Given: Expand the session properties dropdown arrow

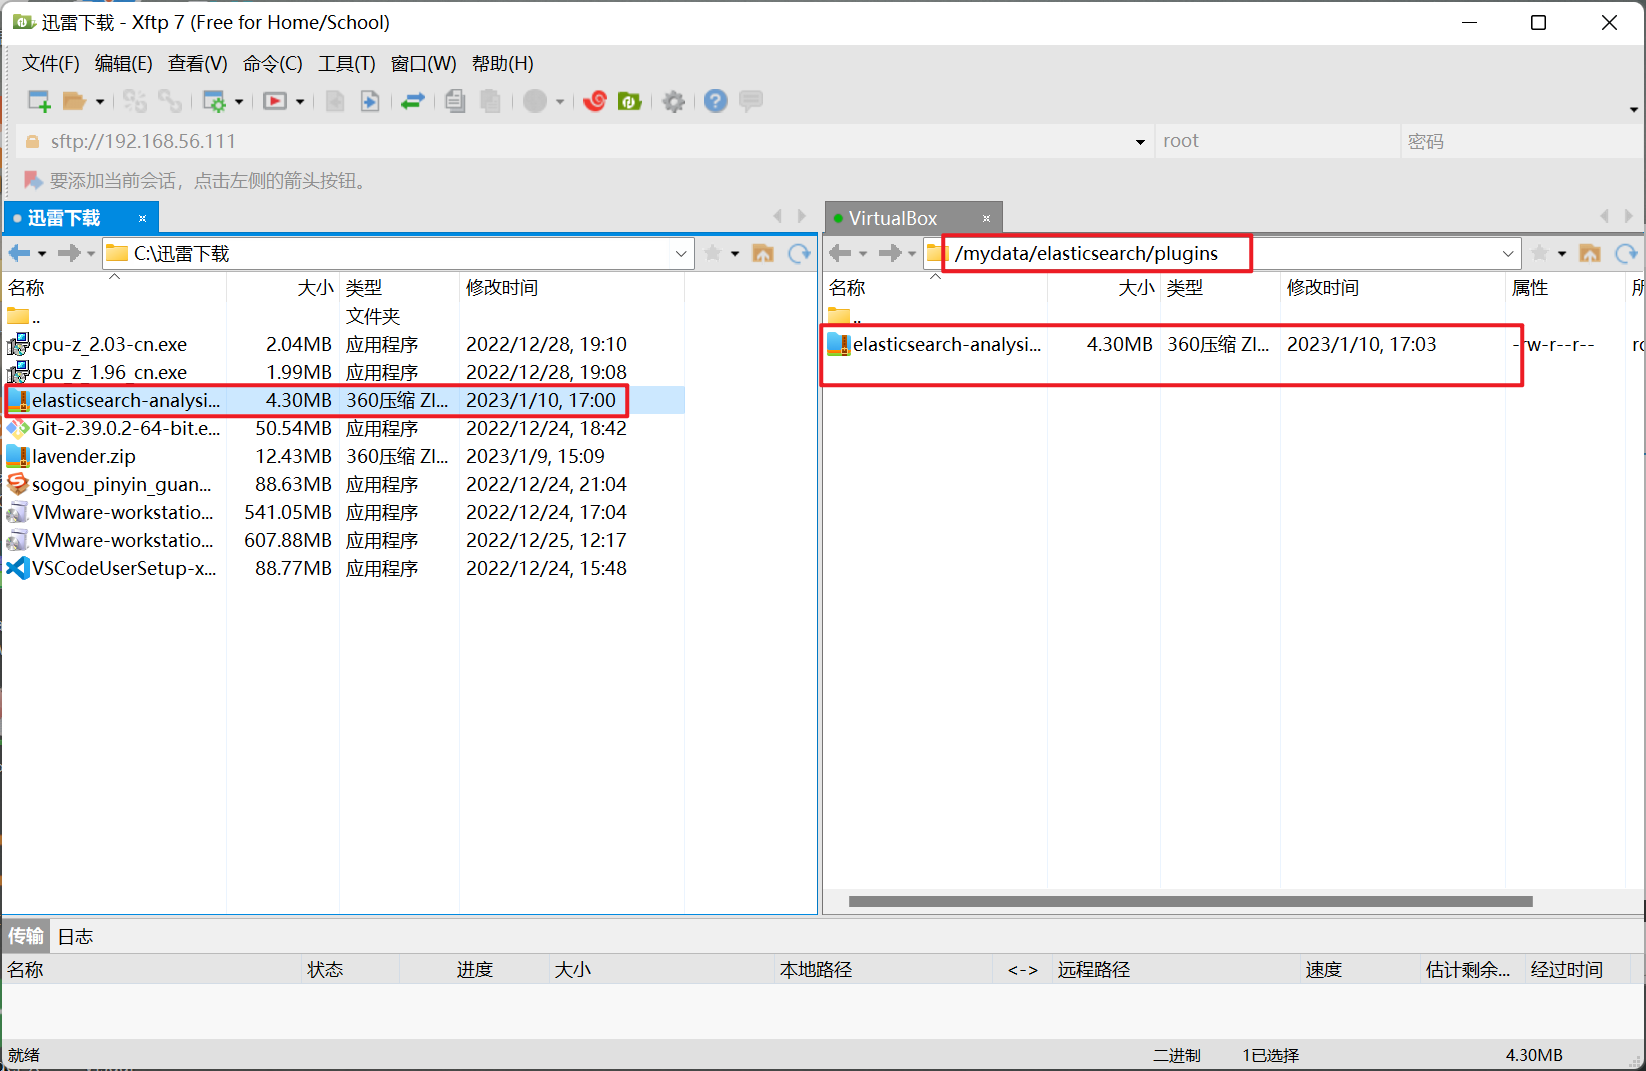Looking at the screenshot, I should (x=238, y=102).
